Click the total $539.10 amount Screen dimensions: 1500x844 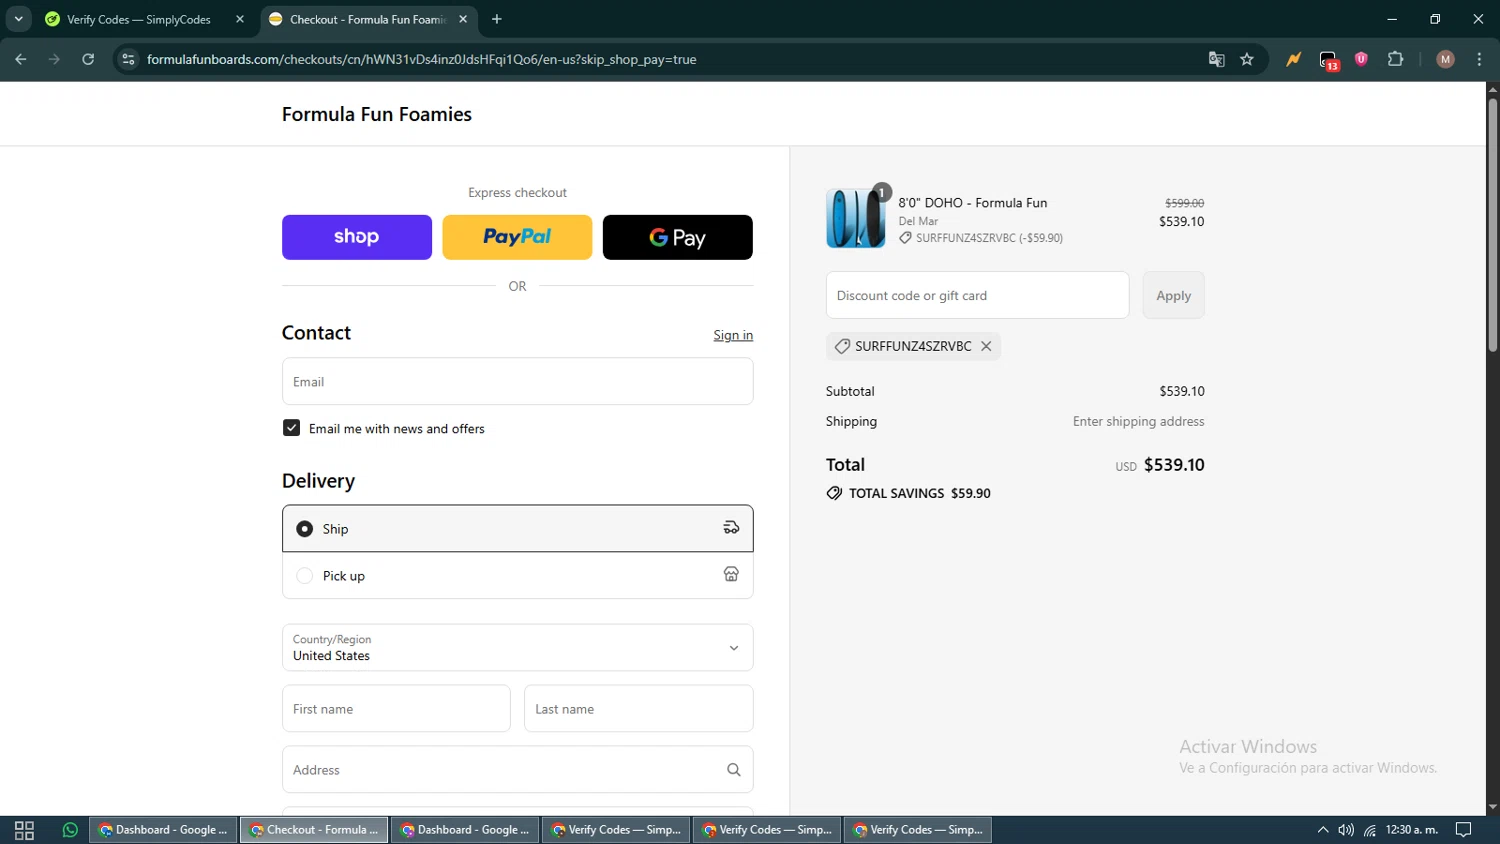click(1174, 465)
